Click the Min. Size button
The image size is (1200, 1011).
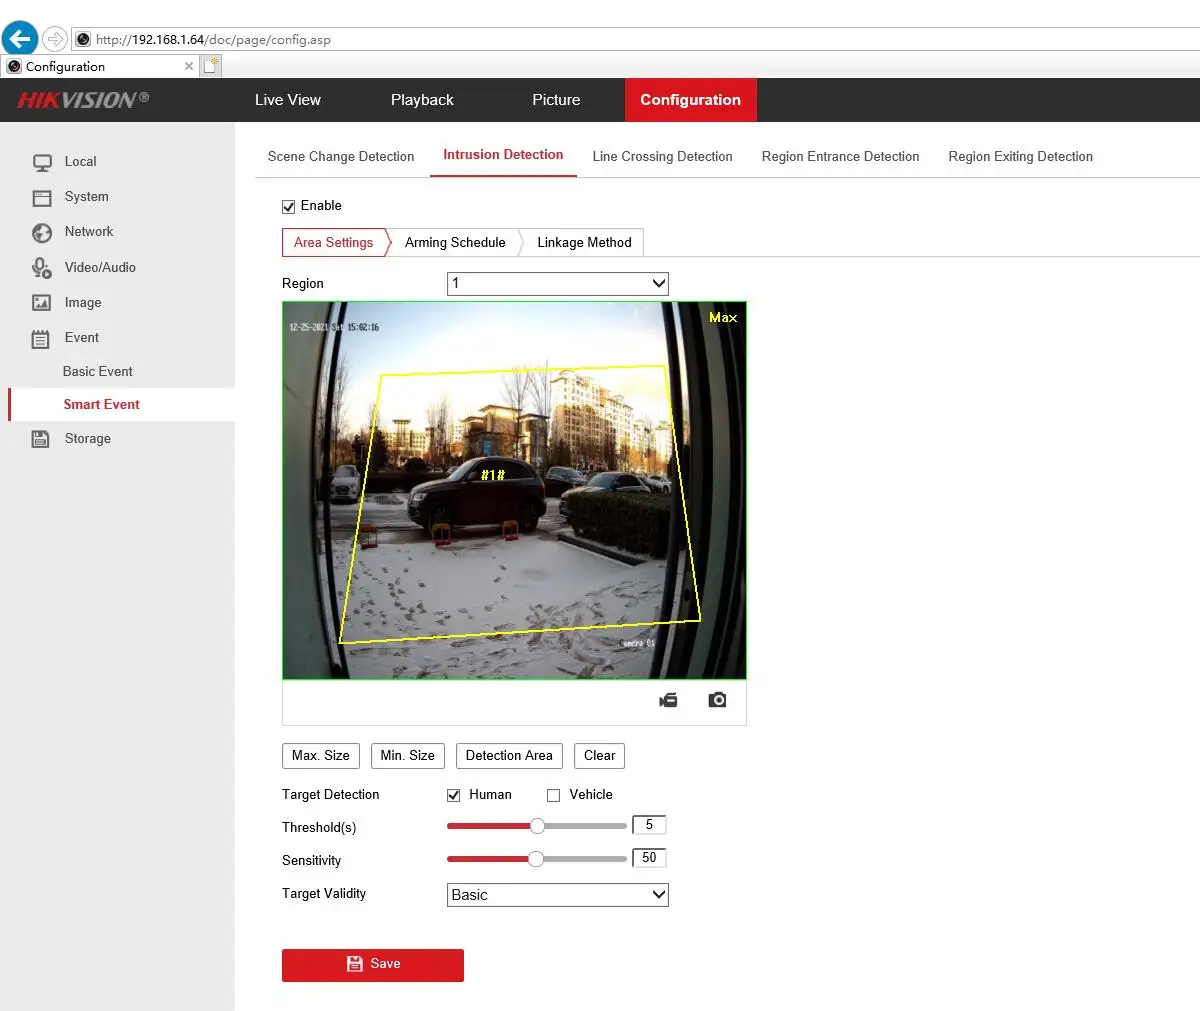click(x=407, y=756)
